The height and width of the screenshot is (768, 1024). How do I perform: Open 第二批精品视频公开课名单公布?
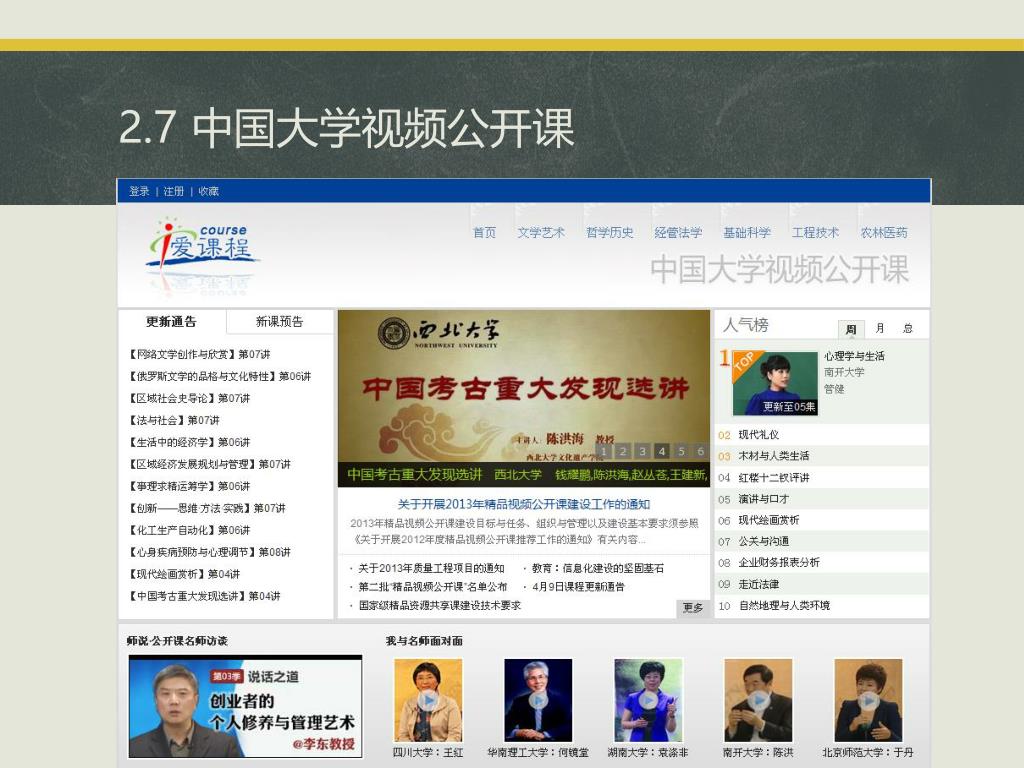click(432, 587)
